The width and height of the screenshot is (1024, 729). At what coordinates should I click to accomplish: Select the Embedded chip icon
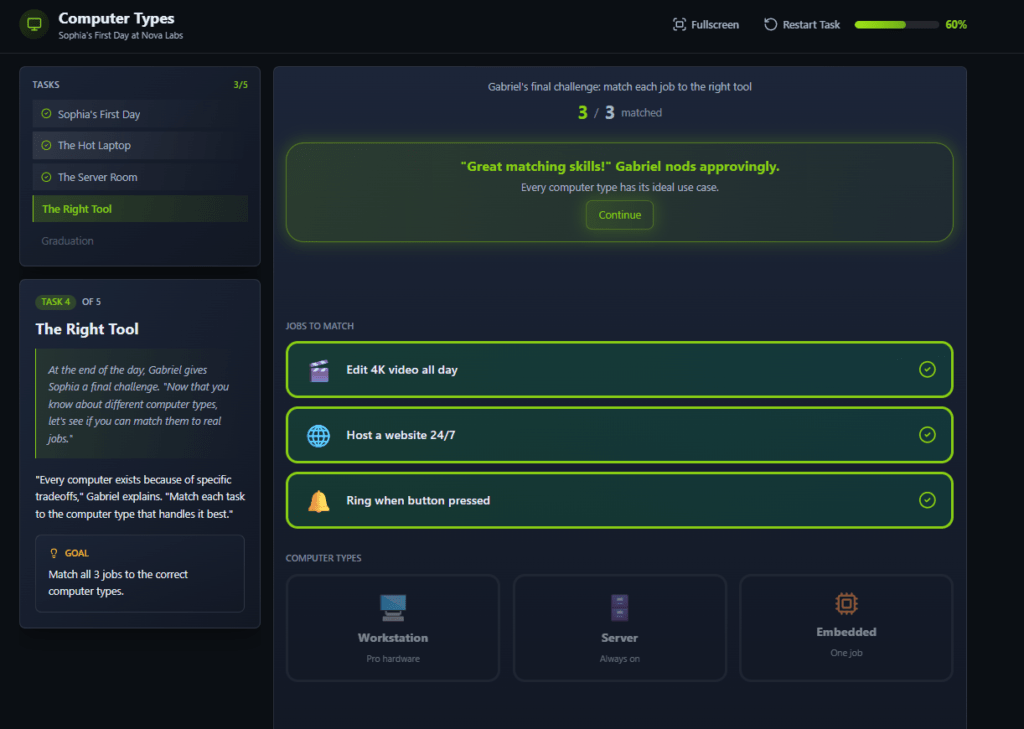coord(846,603)
